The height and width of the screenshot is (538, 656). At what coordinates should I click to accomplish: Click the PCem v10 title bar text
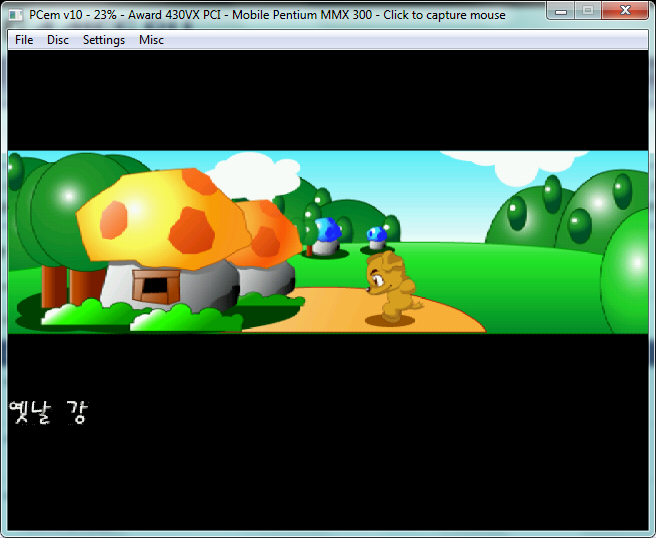click(x=267, y=15)
